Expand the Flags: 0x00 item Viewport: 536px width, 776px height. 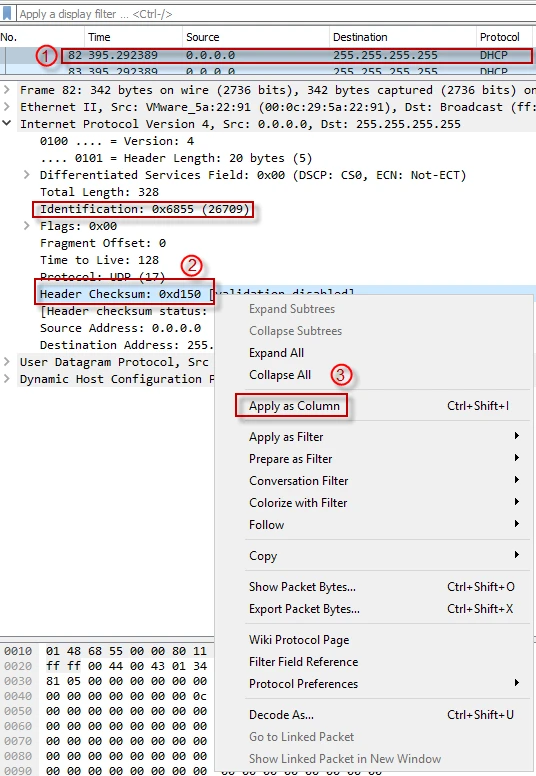[27, 226]
